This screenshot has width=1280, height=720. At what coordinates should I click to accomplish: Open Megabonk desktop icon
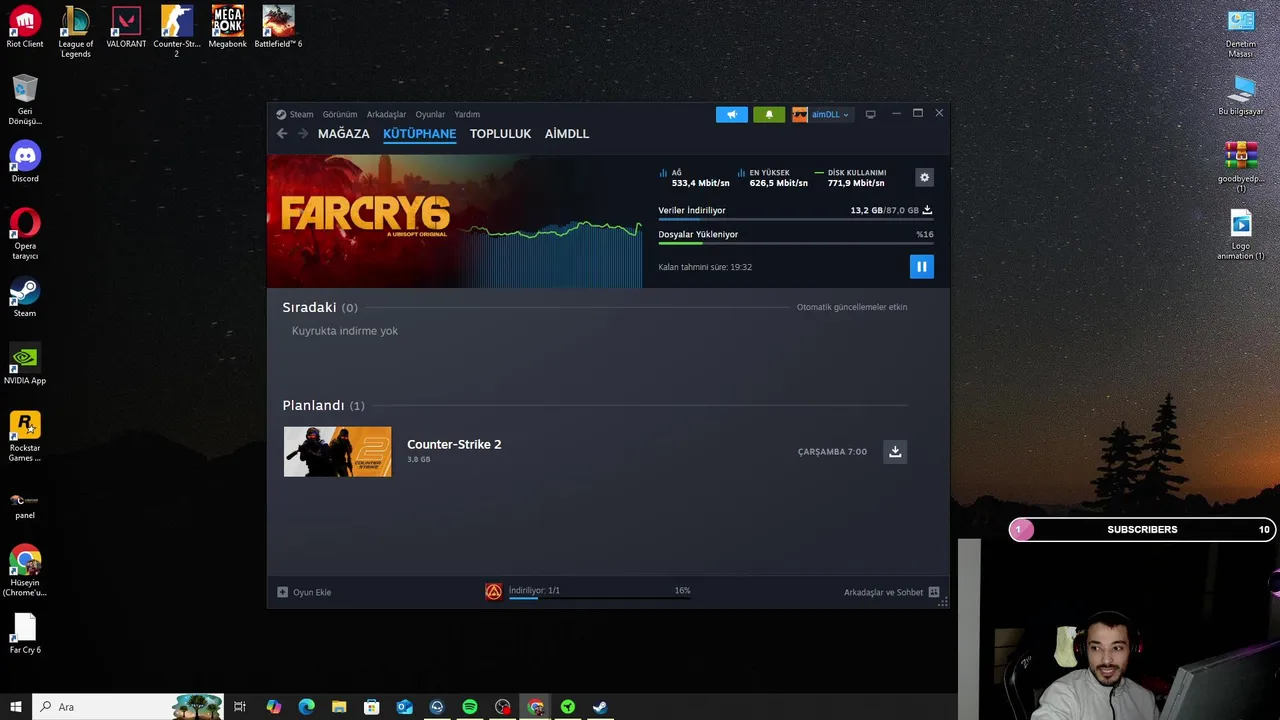coord(228,28)
